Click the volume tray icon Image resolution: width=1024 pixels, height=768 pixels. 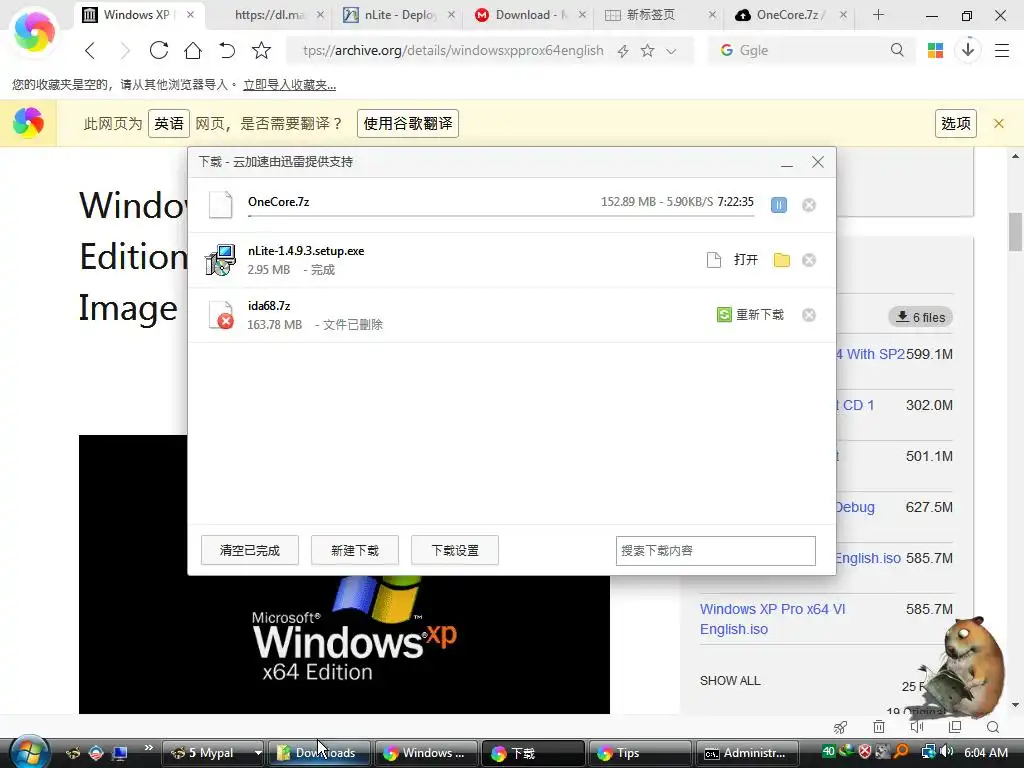click(947, 752)
